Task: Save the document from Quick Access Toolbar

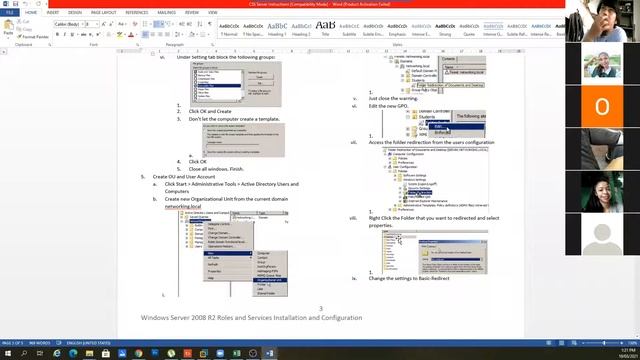Action: 16,4
